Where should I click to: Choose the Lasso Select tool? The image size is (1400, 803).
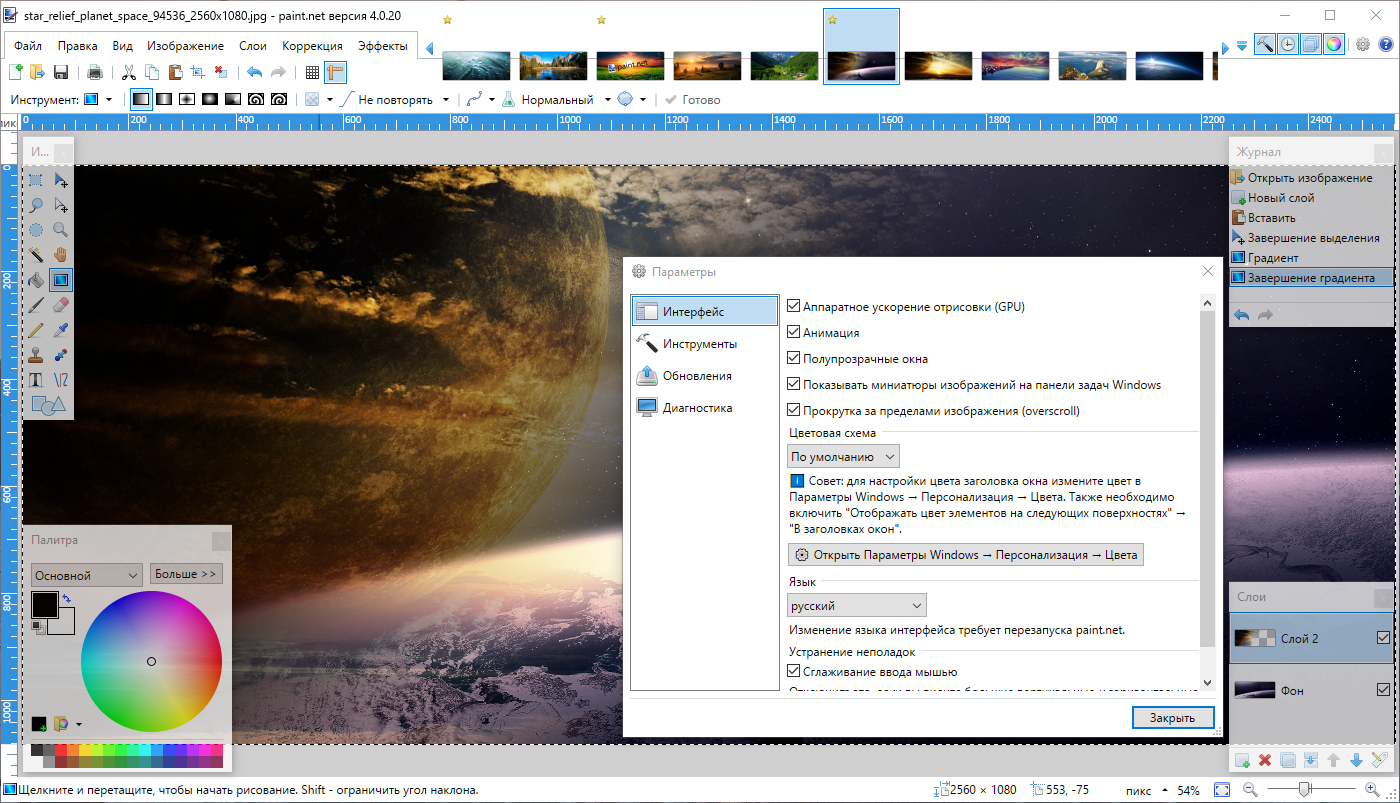click(36, 205)
